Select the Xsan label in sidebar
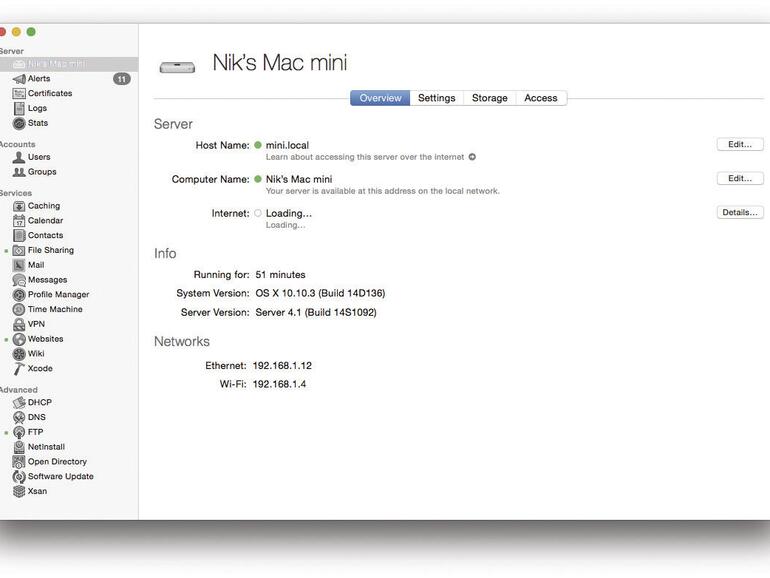The height and width of the screenshot is (578, 770). (37, 491)
